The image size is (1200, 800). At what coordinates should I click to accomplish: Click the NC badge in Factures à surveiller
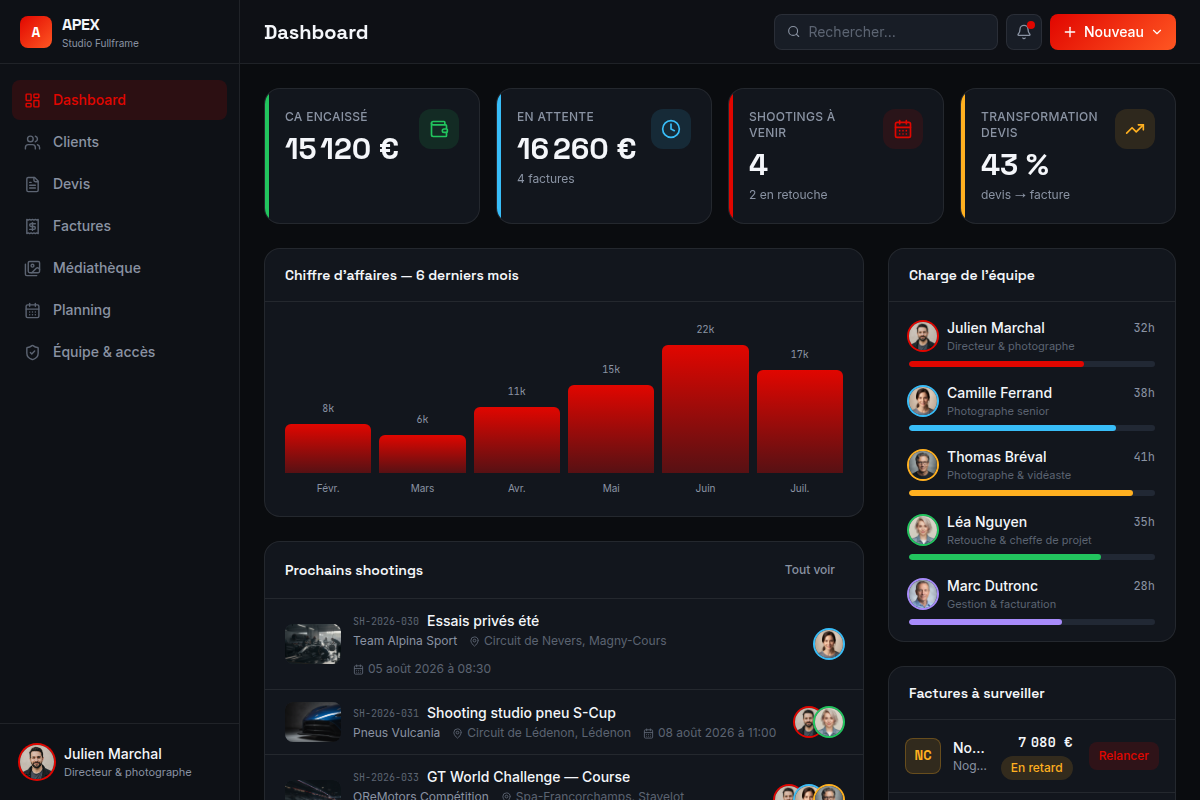coord(923,756)
